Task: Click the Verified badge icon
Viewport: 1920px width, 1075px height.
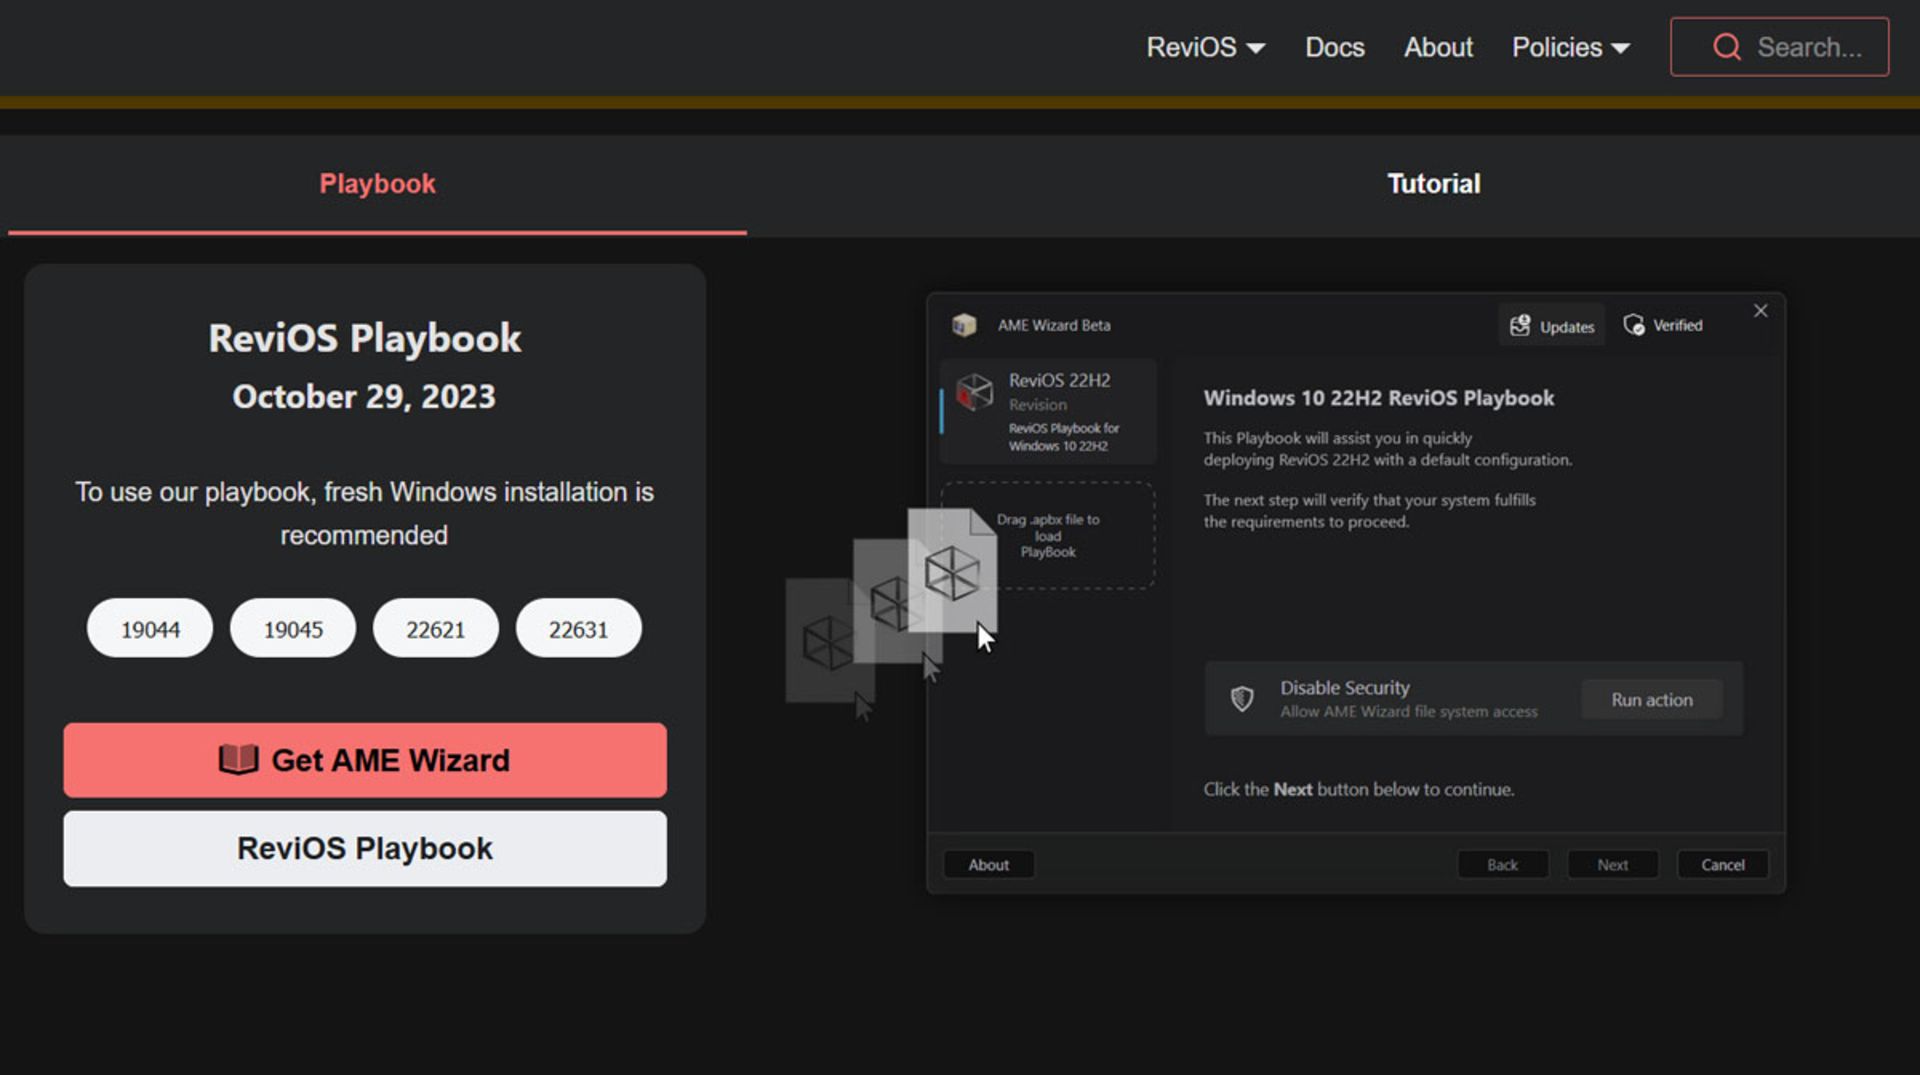Action: (1636, 325)
